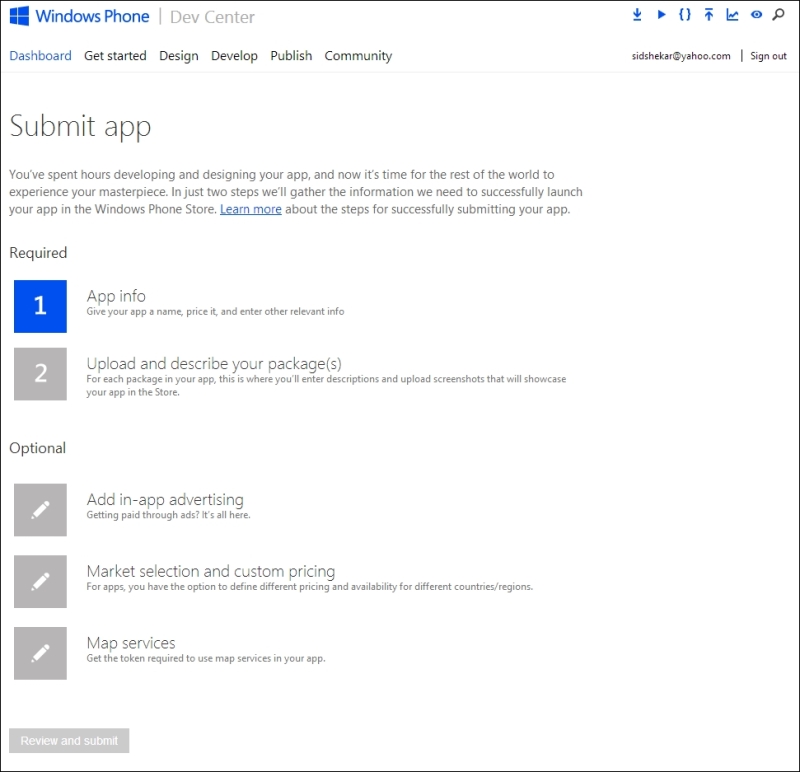Click the gray step 2 tile
800x772 pixels.
tap(40, 374)
